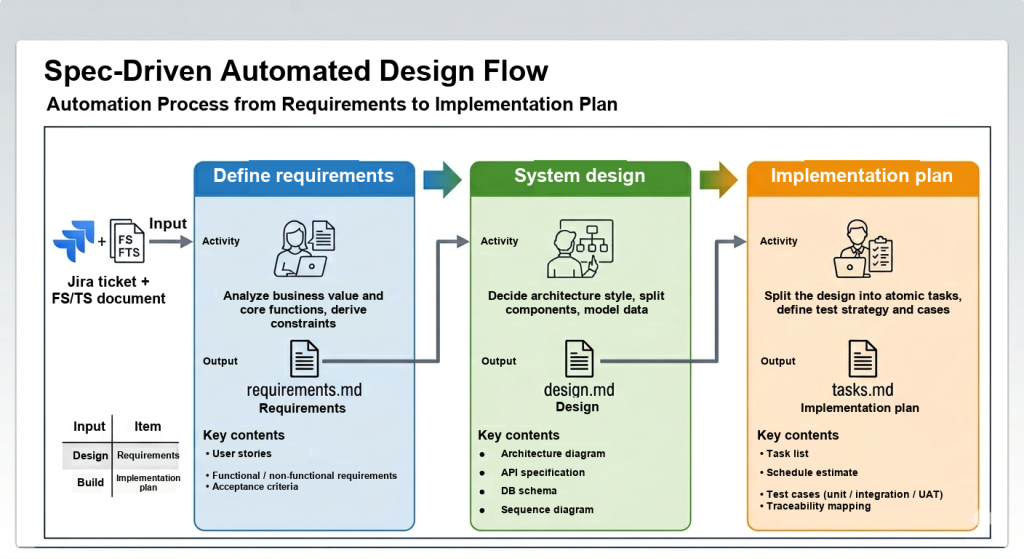The width and height of the screenshot is (1024, 559).
Task: Select the Traceability mapping bullet
Action: [x=815, y=506]
